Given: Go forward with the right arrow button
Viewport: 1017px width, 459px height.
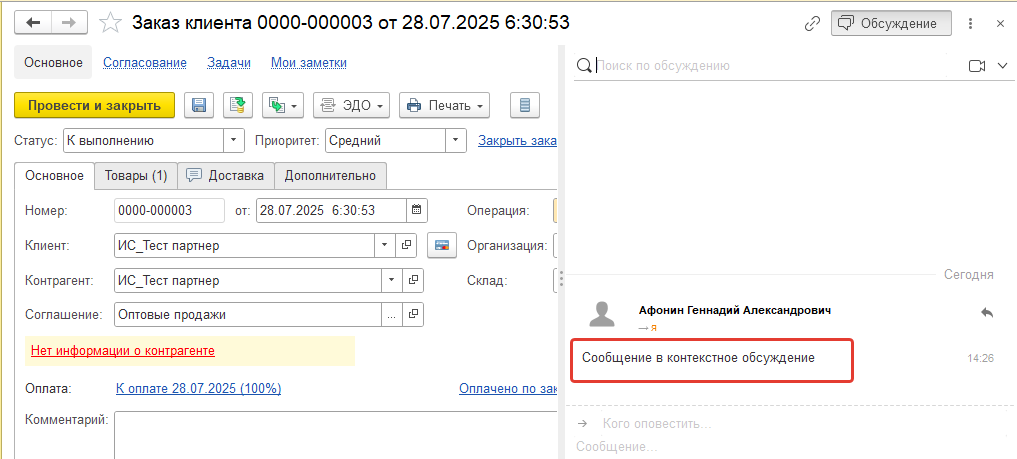Looking at the screenshot, I should (68, 23).
